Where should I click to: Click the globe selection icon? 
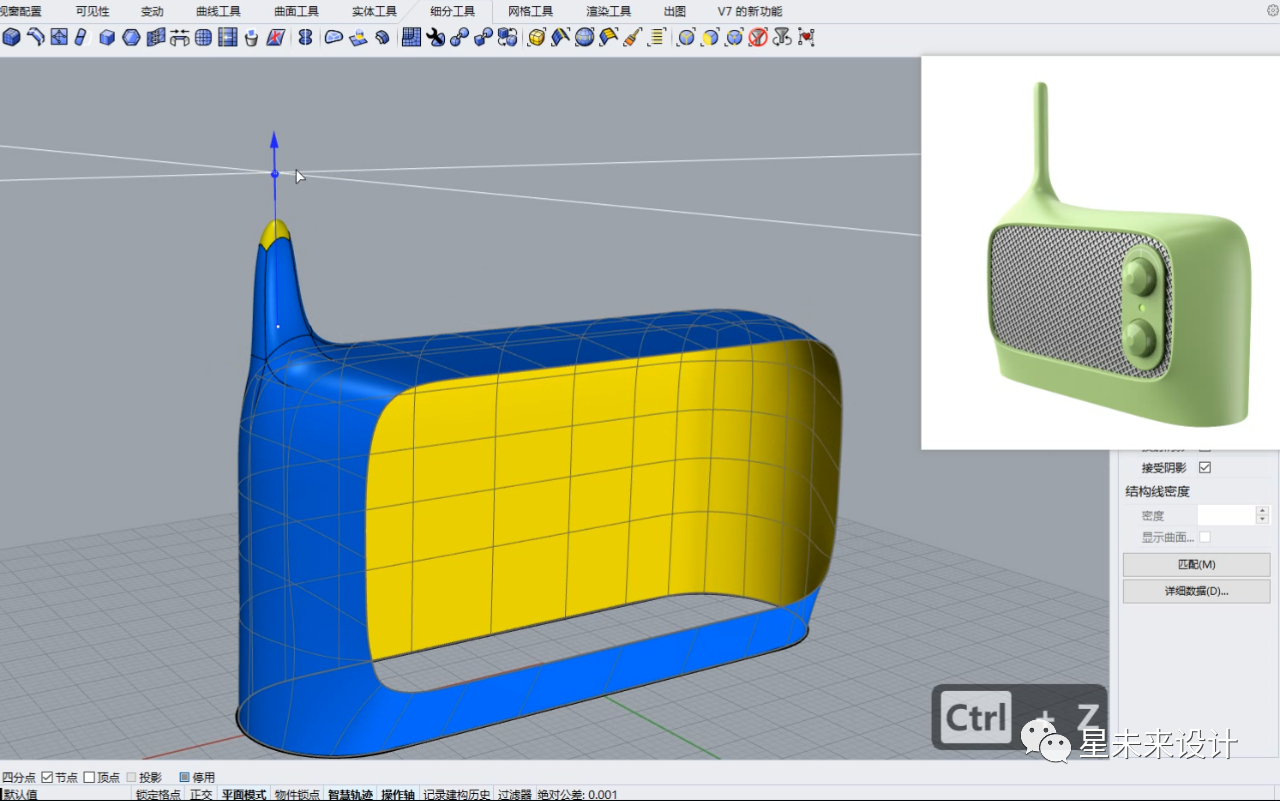[584, 37]
